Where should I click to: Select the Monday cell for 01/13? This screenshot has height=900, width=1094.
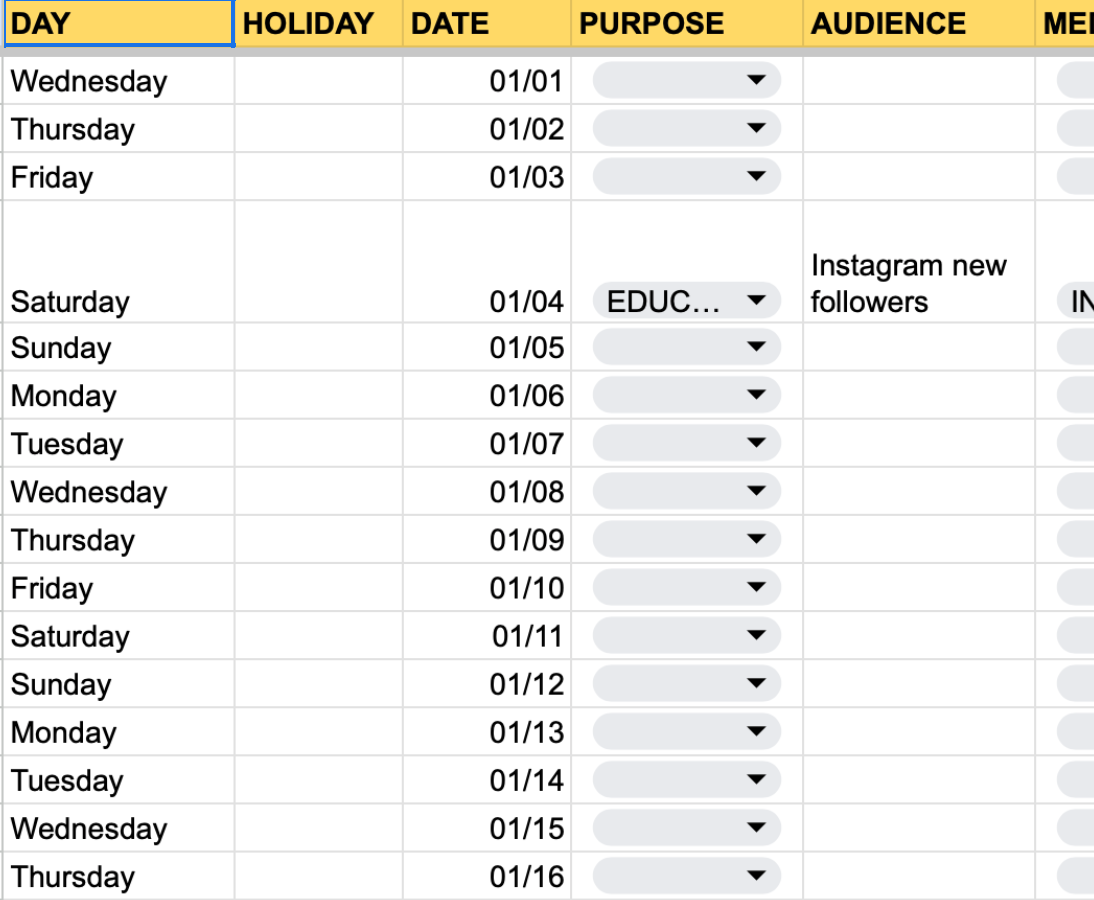coord(119,732)
